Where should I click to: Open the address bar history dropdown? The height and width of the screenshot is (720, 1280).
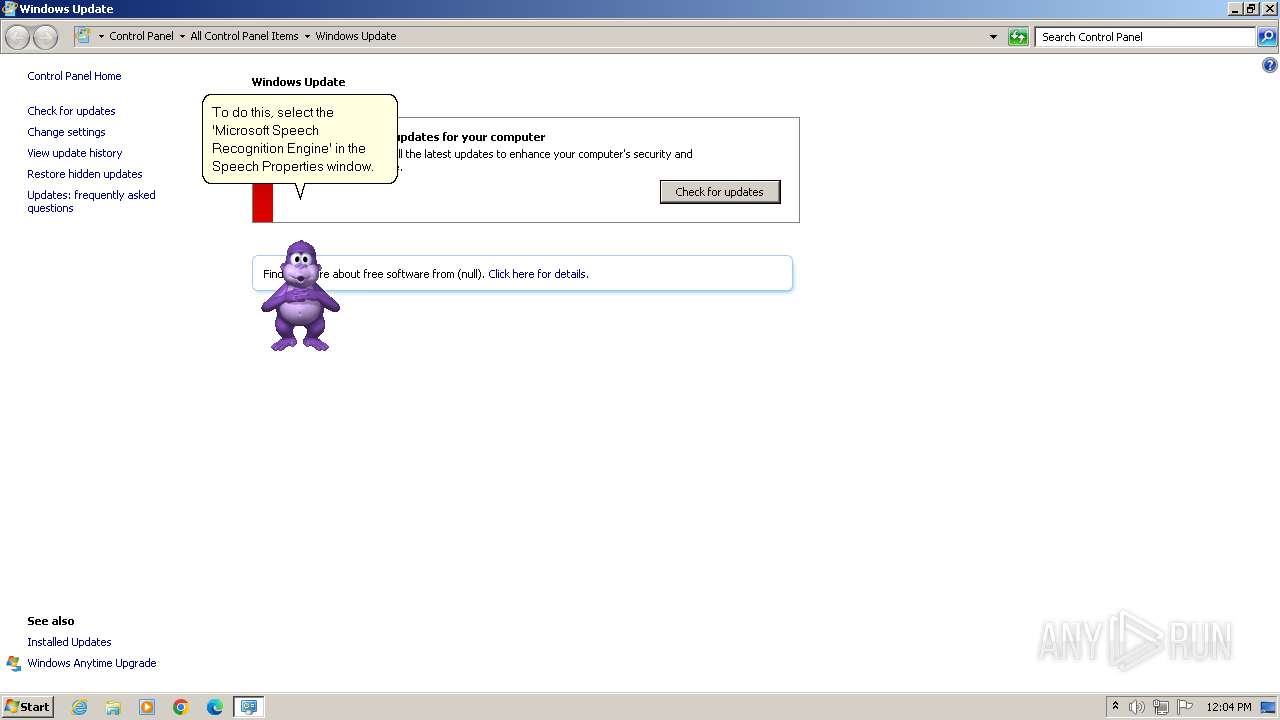point(993,37)
